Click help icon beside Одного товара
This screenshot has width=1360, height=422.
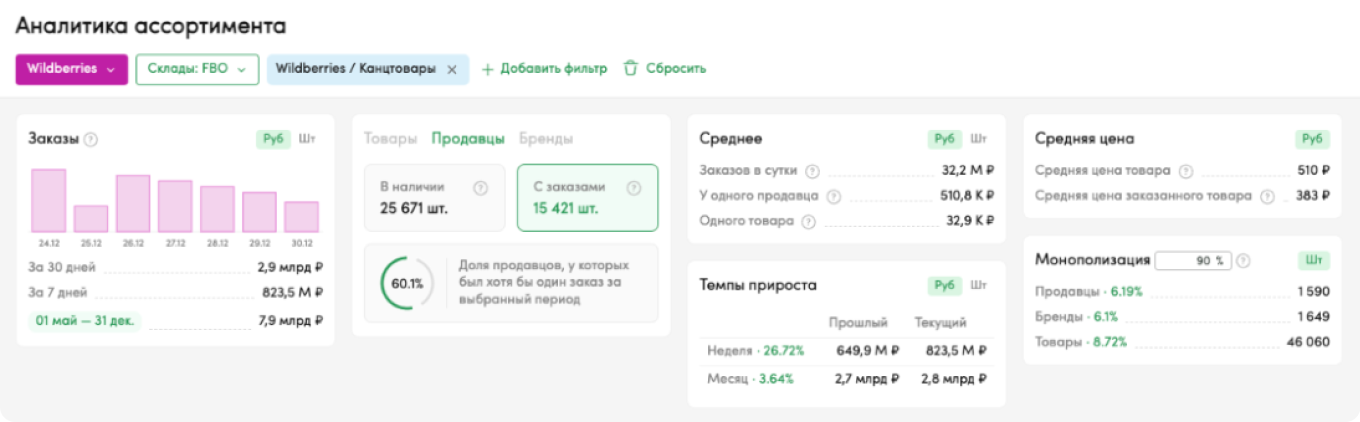(809, 221)
